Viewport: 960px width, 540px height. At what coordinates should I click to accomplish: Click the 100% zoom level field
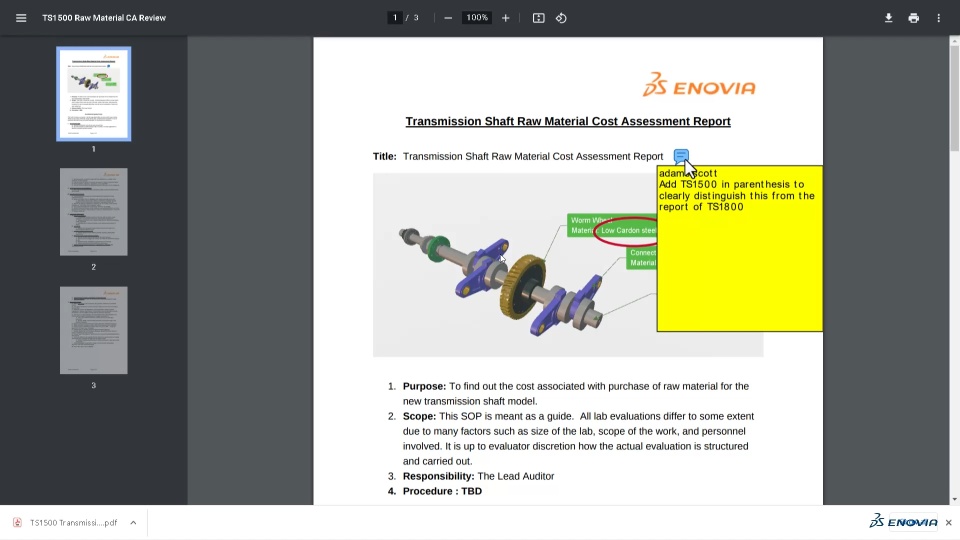click(x=477, y=18)
